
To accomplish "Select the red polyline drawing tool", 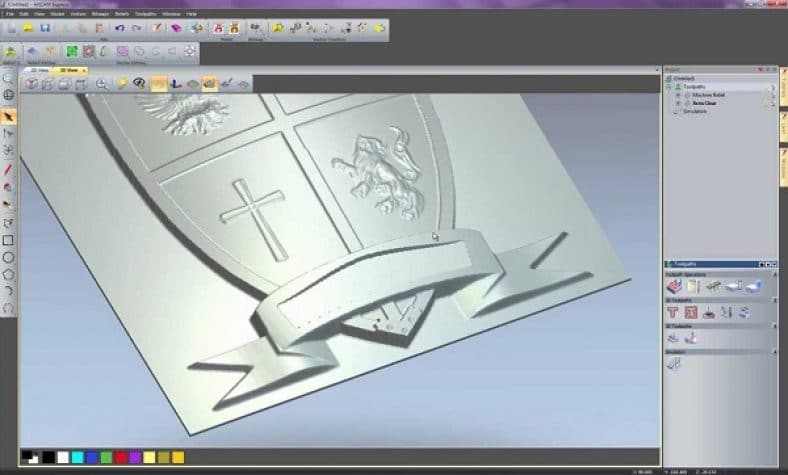I will click(x=8, y=170).
